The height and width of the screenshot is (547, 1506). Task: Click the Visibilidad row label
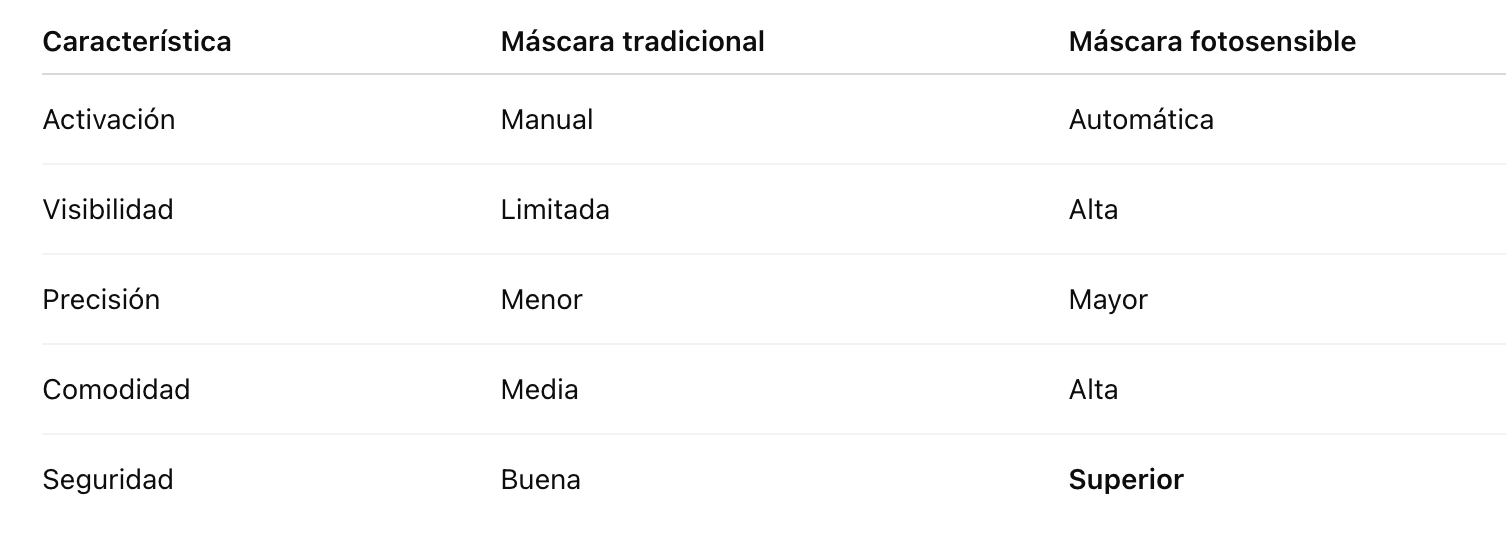pyautogui.click(x=108, y=210)
